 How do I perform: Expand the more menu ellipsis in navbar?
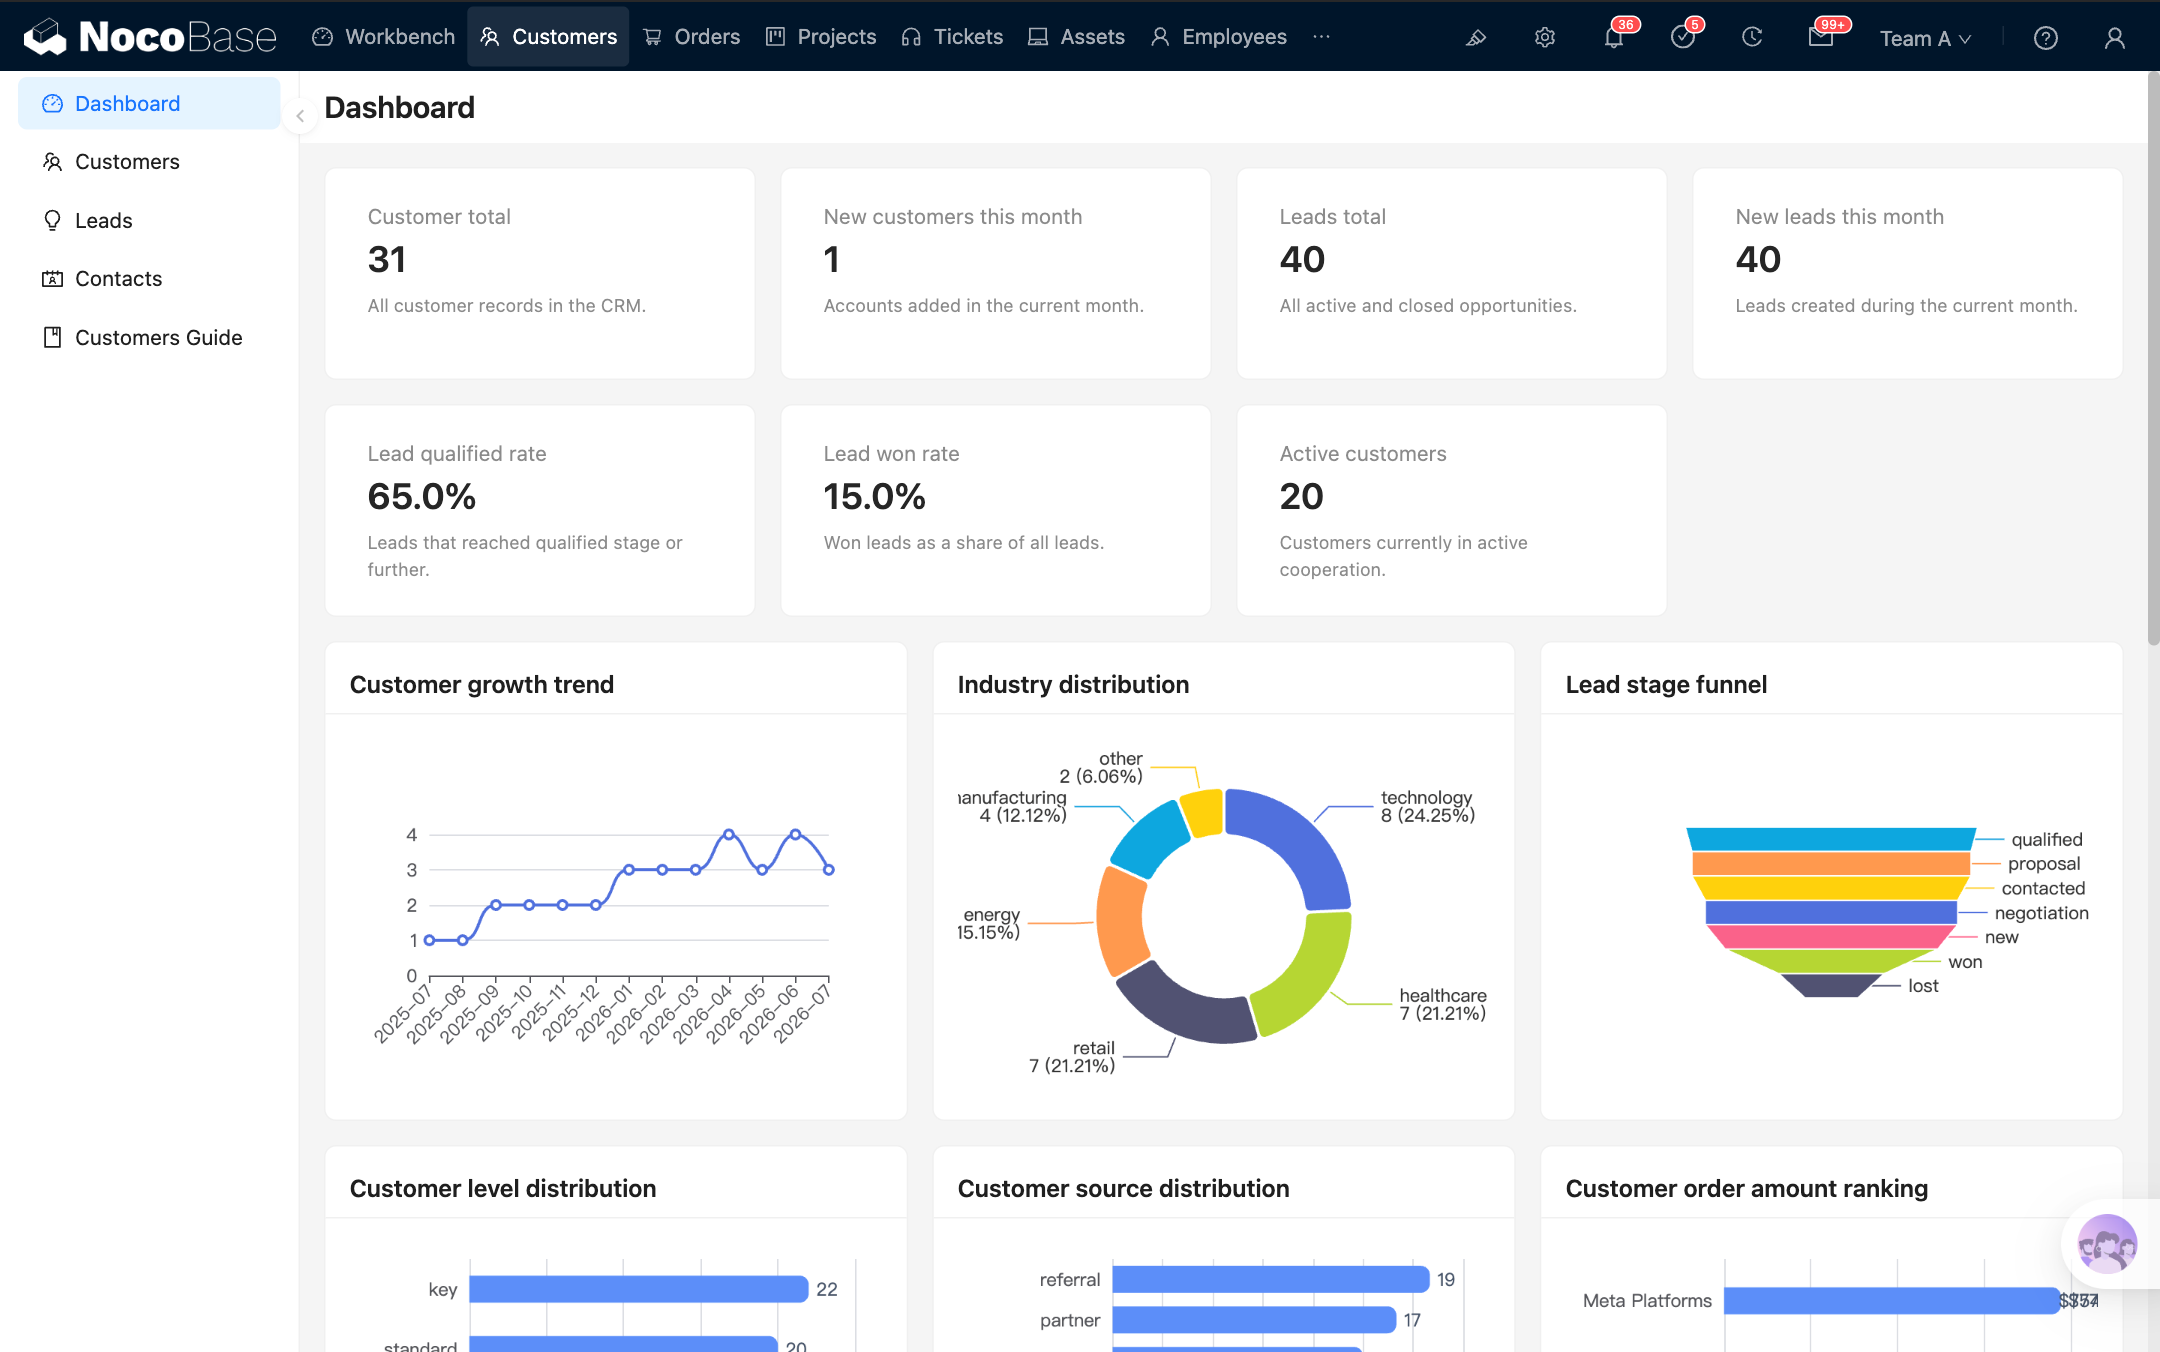click(1322, 37)
